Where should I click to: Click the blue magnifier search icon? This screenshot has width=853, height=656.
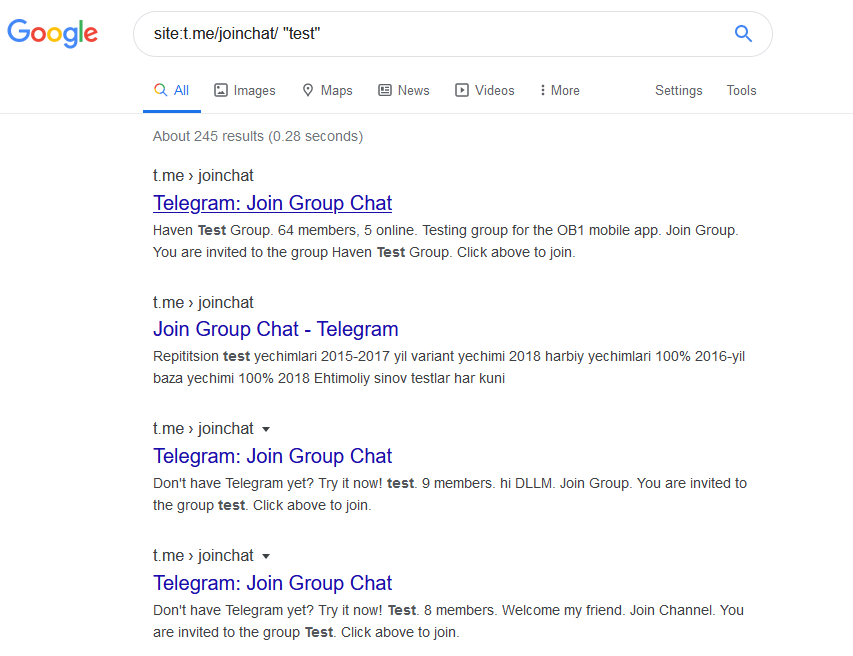click(x=743, y=34)
